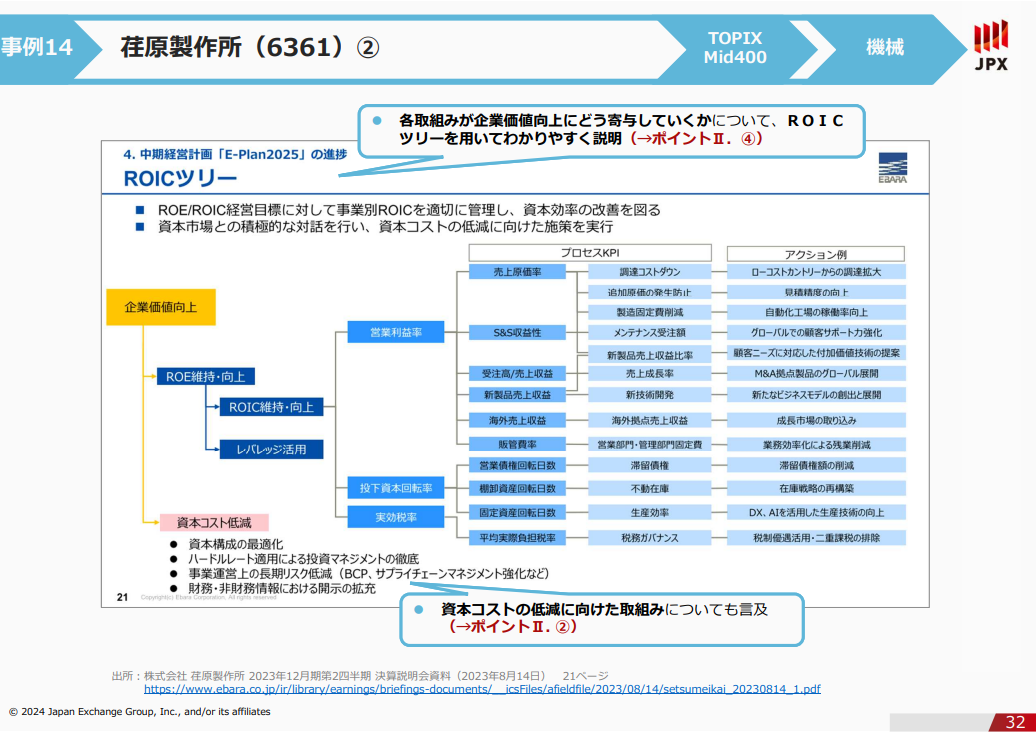The height and width of the screenshot is (735, 1036).
Task: Click the ROICツリー slide heading
Action: click(180, 178)
